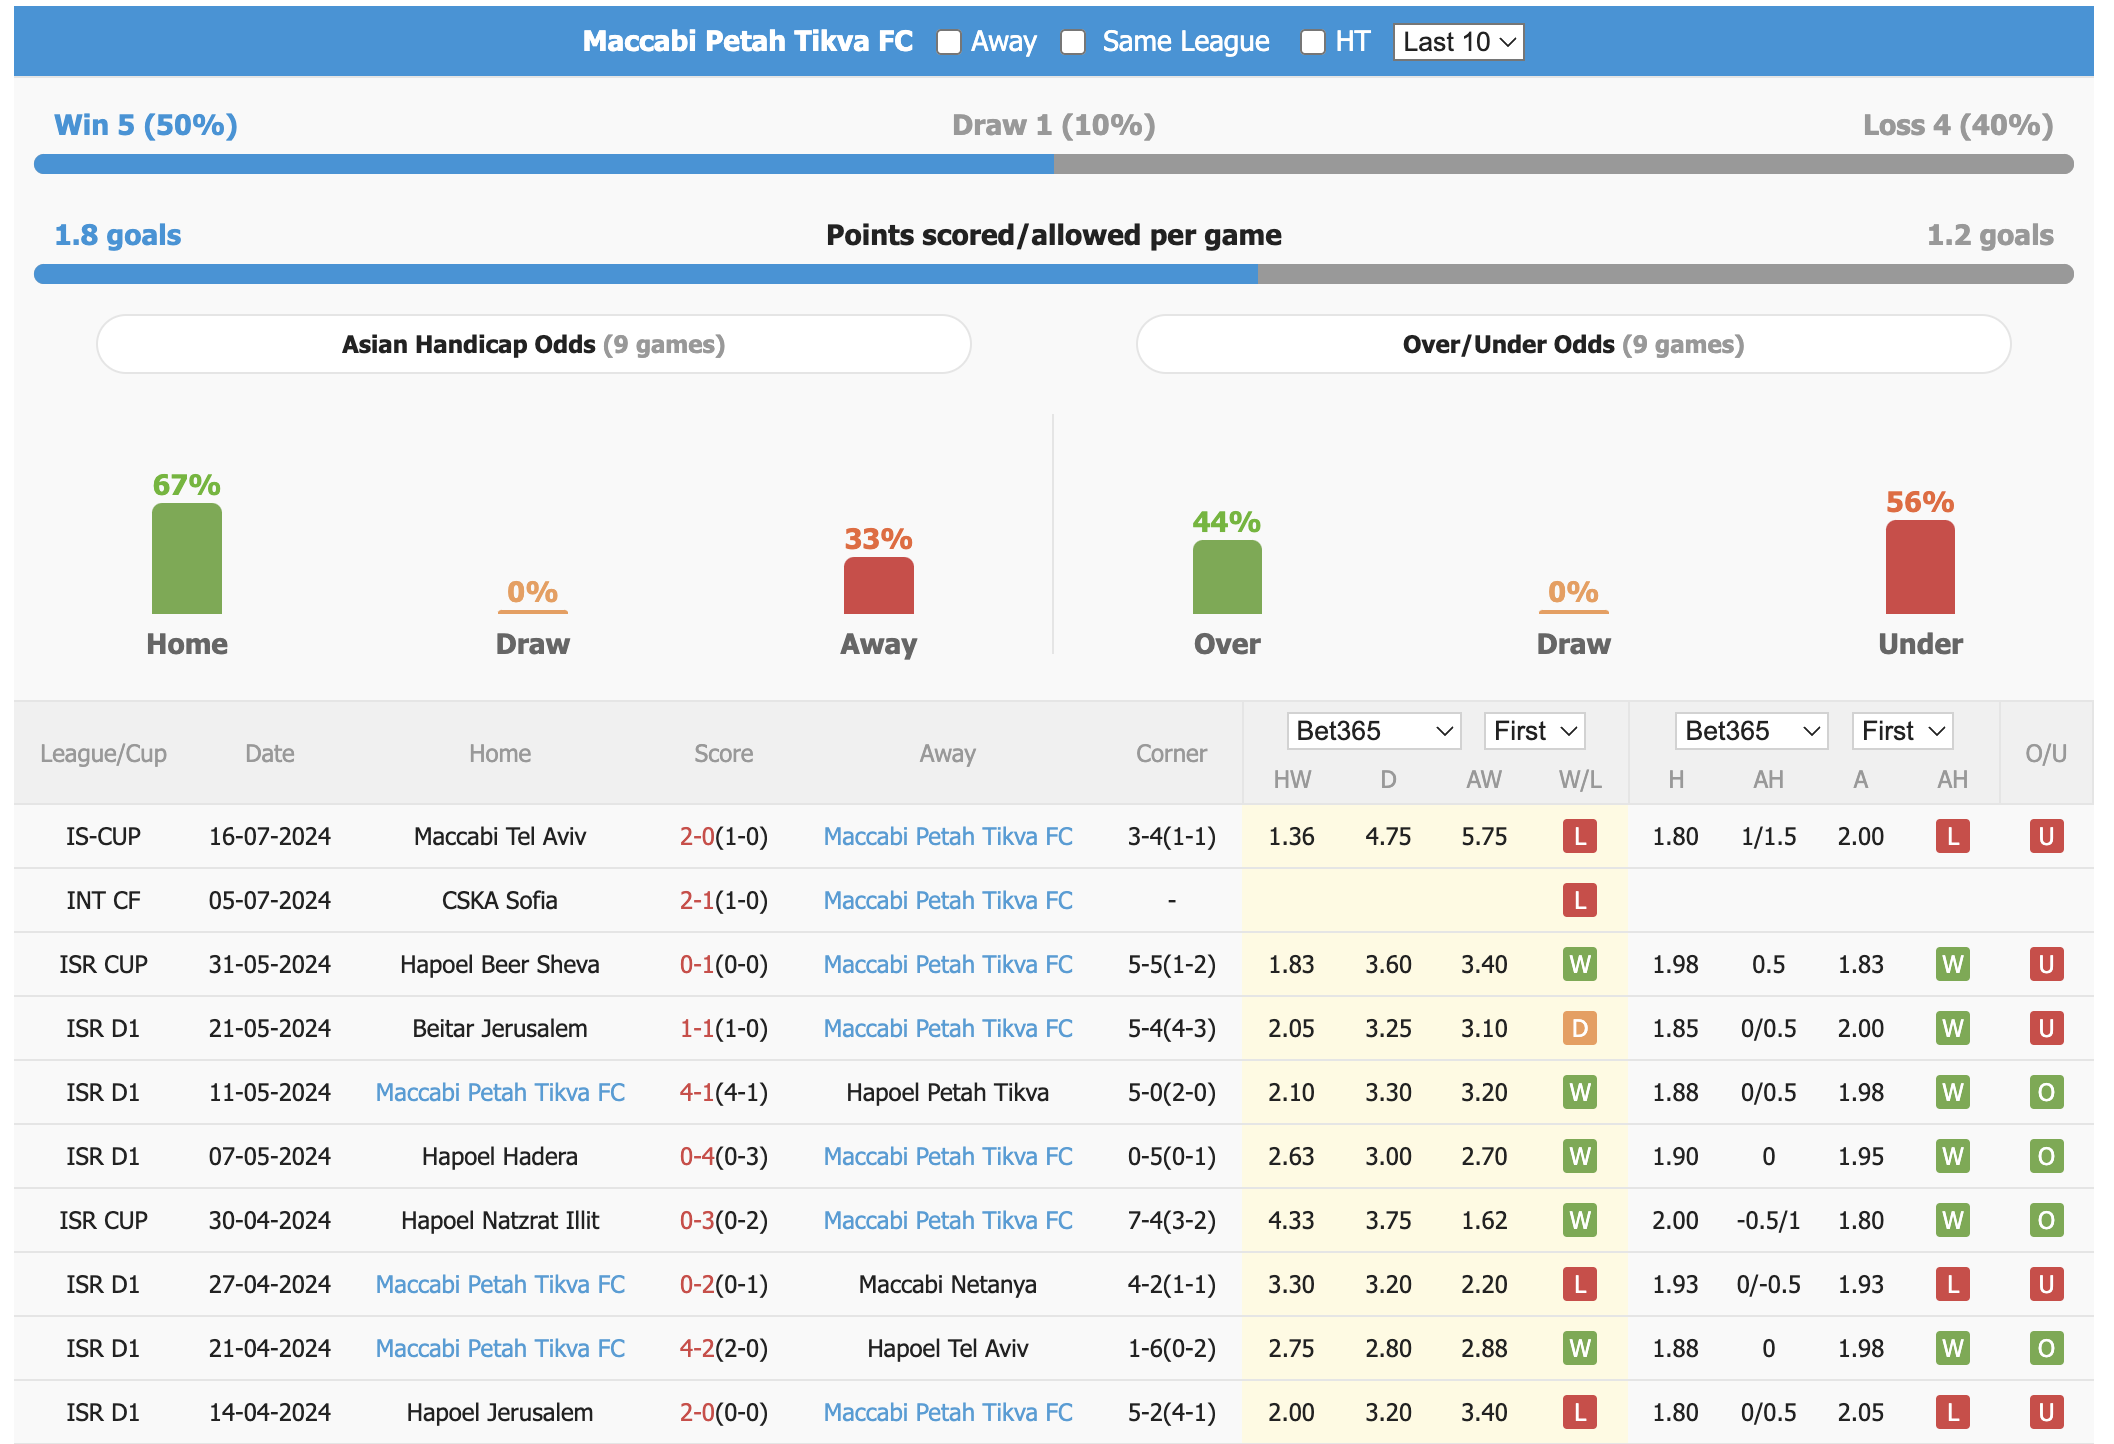Click the U badge in Hapoel Beer Sheva row
Screen dimensions: 2114x1444
pos(2046,964)
